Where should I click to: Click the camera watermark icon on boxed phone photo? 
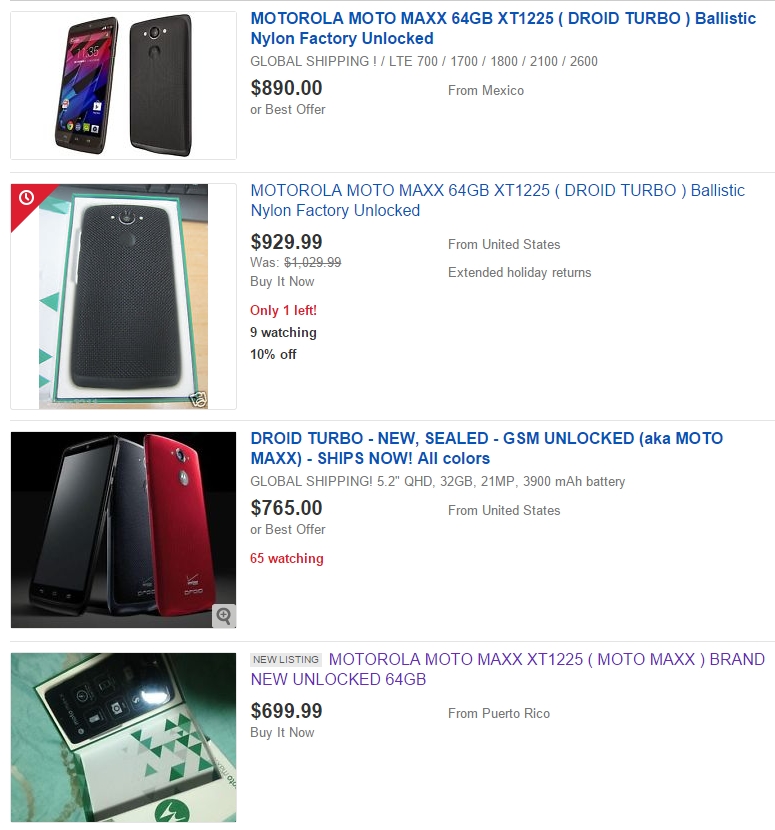click(x=199, y=400)
